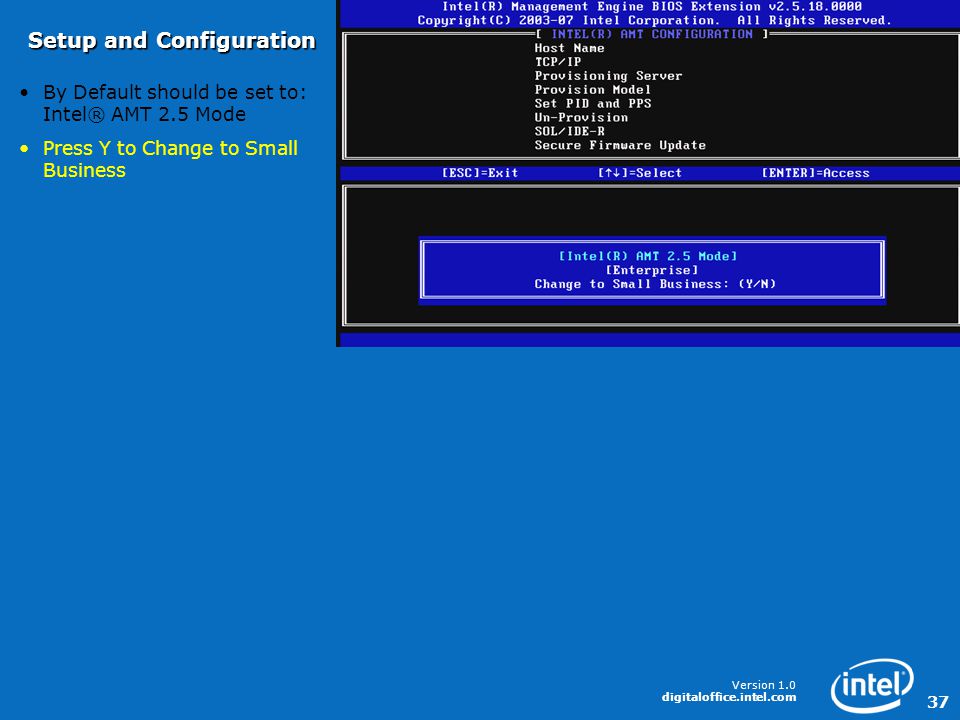Click the [Enterprise] mode text
960x720 pixels.
[x=652, y=270]
